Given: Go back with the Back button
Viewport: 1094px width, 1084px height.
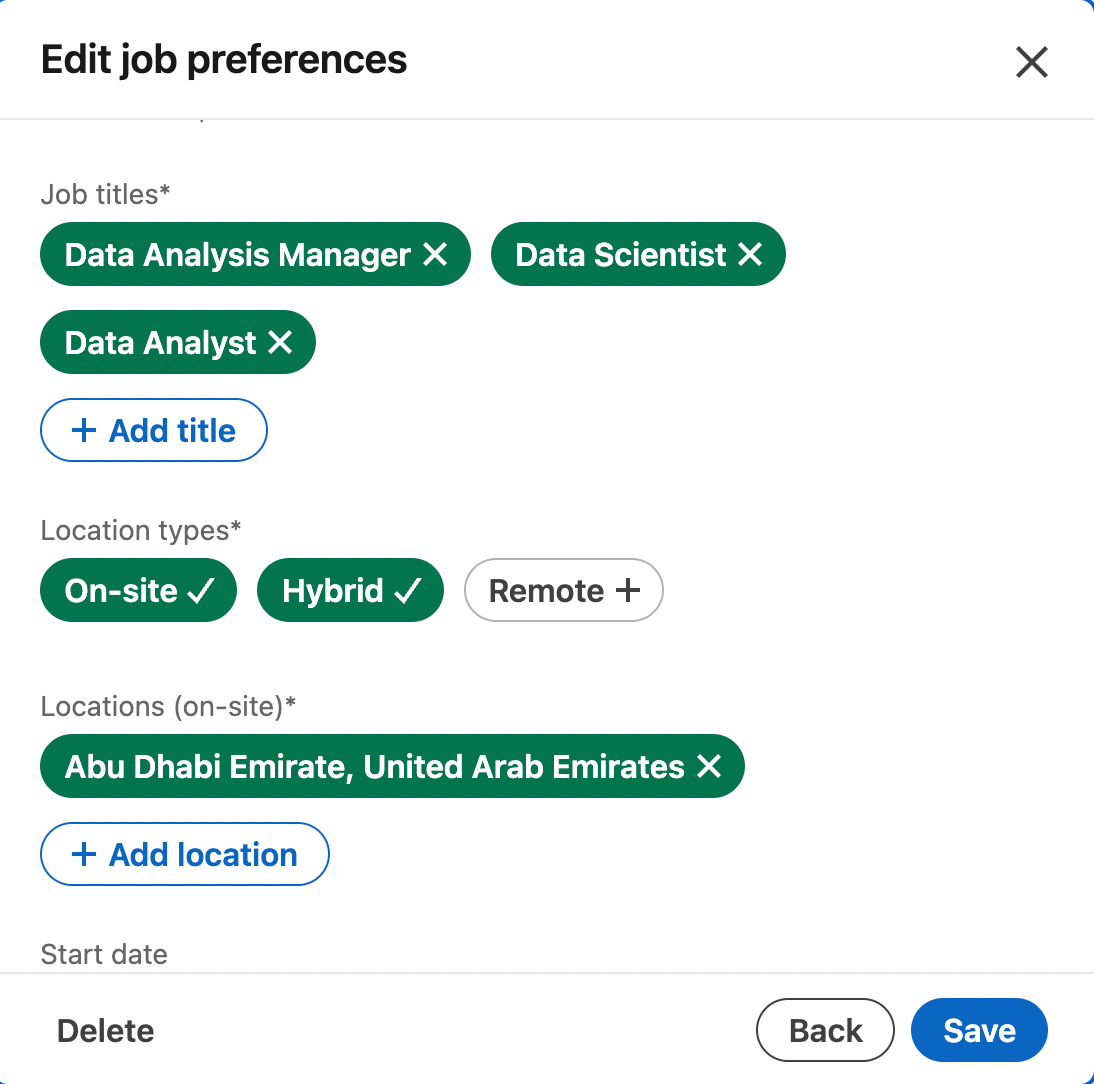Looking at the screenshot, I should pos(825,1031).
